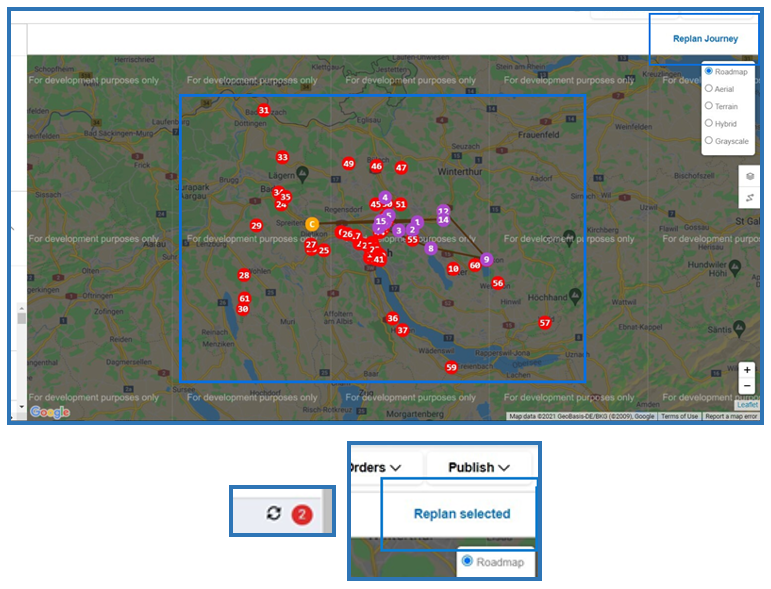Click the Replan Journey link

[705, 38]
